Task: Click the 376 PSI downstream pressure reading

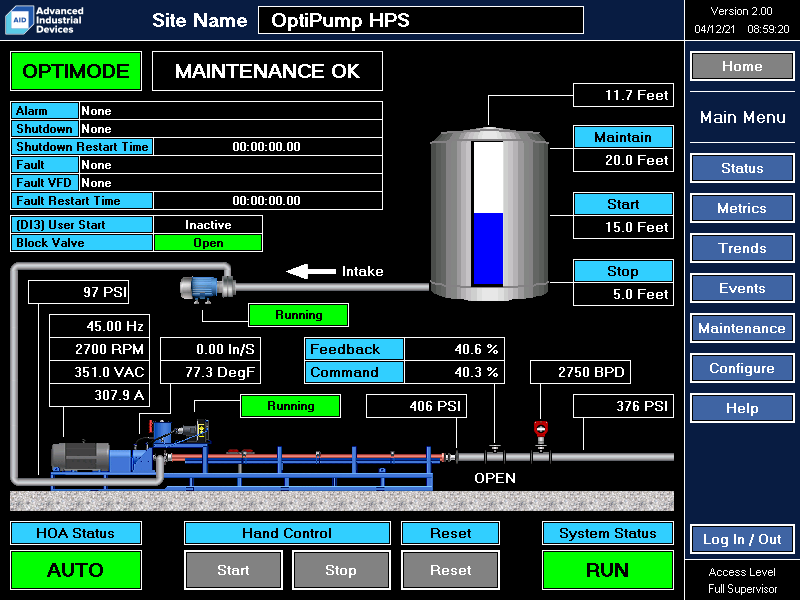Action: pos(623,406)
